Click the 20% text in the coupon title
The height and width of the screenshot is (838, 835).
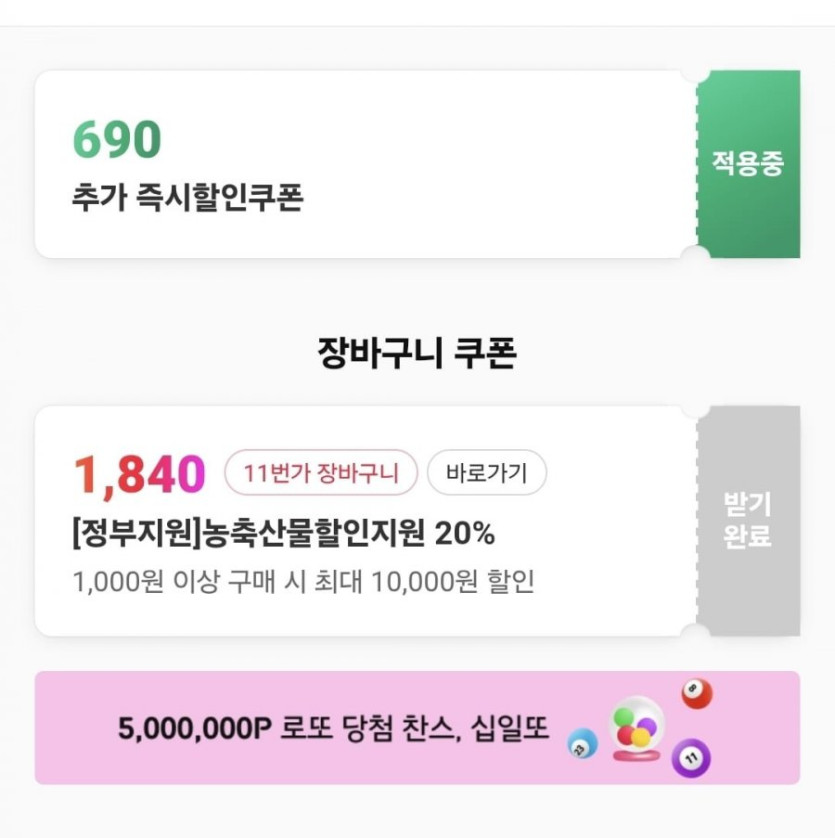click(x=464, y=534)
